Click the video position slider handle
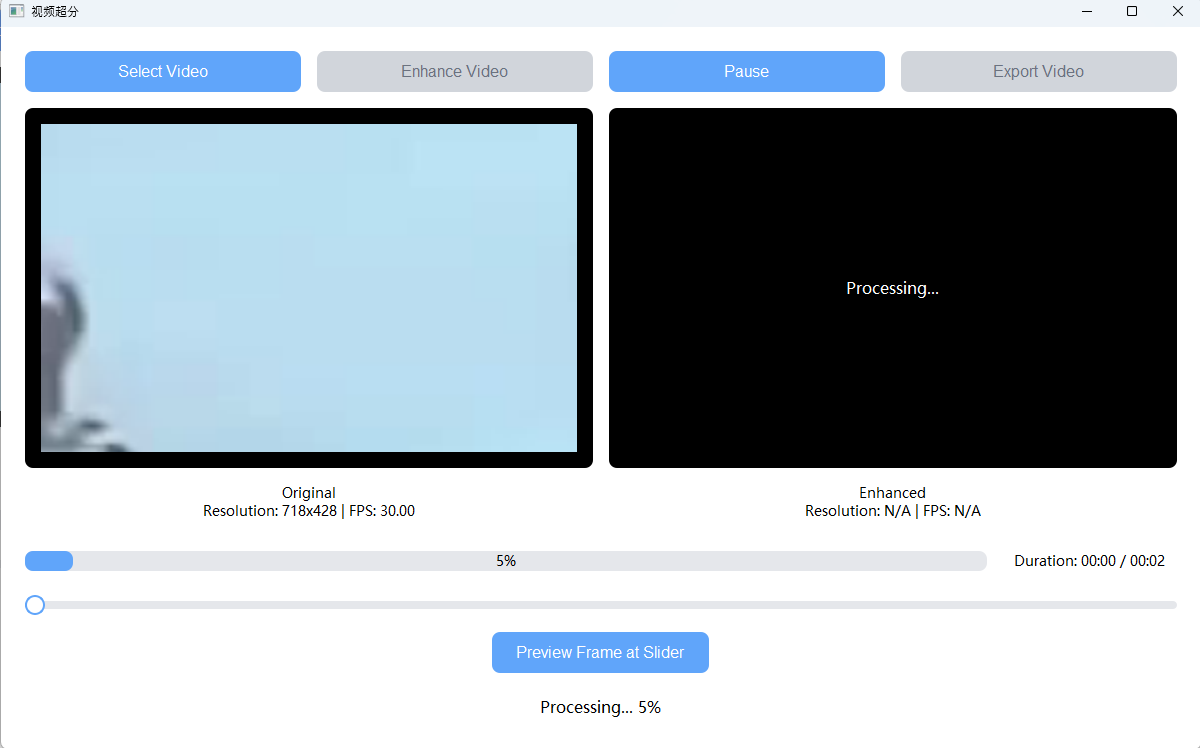Image resolution: width=1200 pixels, height=748 pixels. tap(35, 605)
